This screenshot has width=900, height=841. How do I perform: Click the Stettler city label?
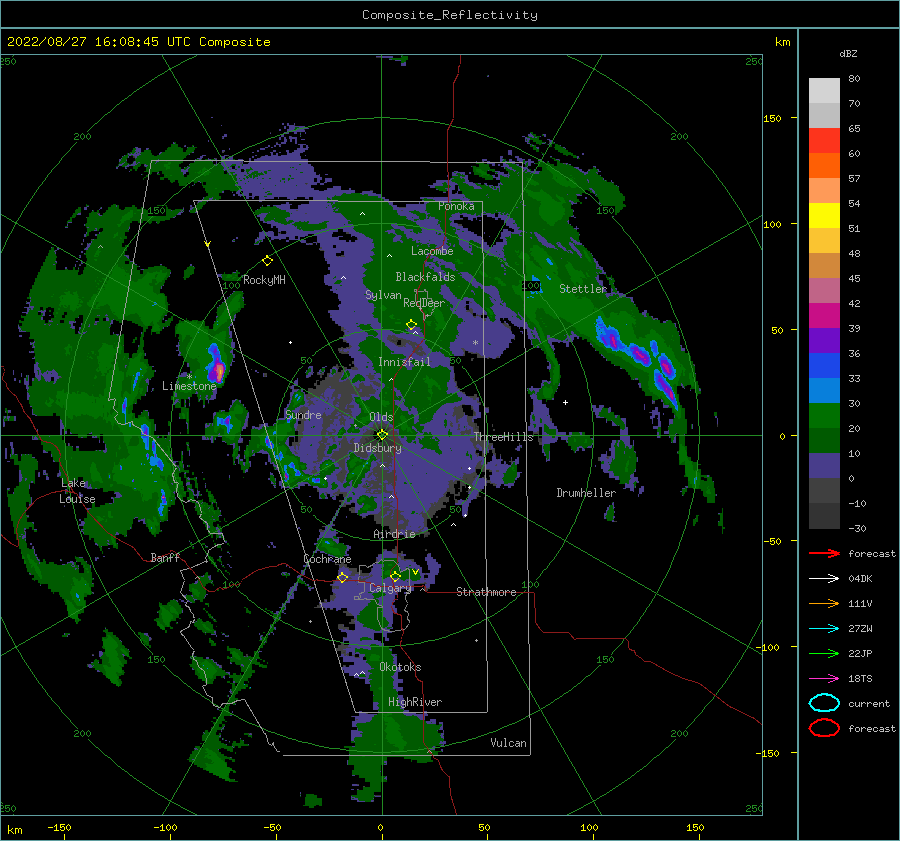pyautogui.click(x=583, y=289)
